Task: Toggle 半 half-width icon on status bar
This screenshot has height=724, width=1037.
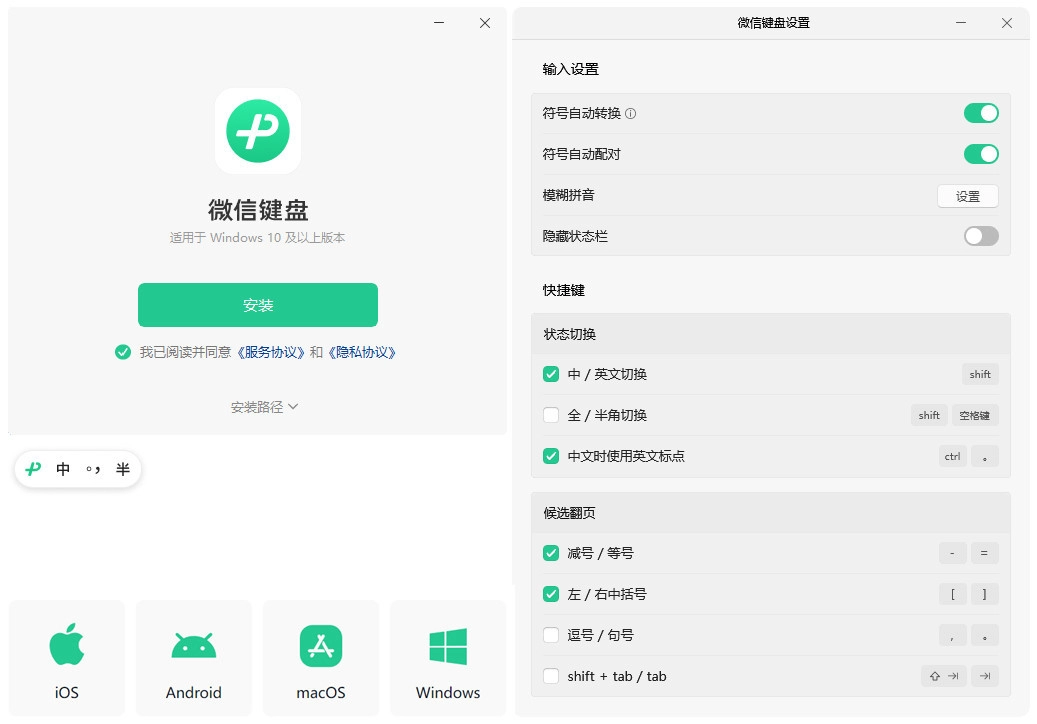Action: (x=122, y=469)
